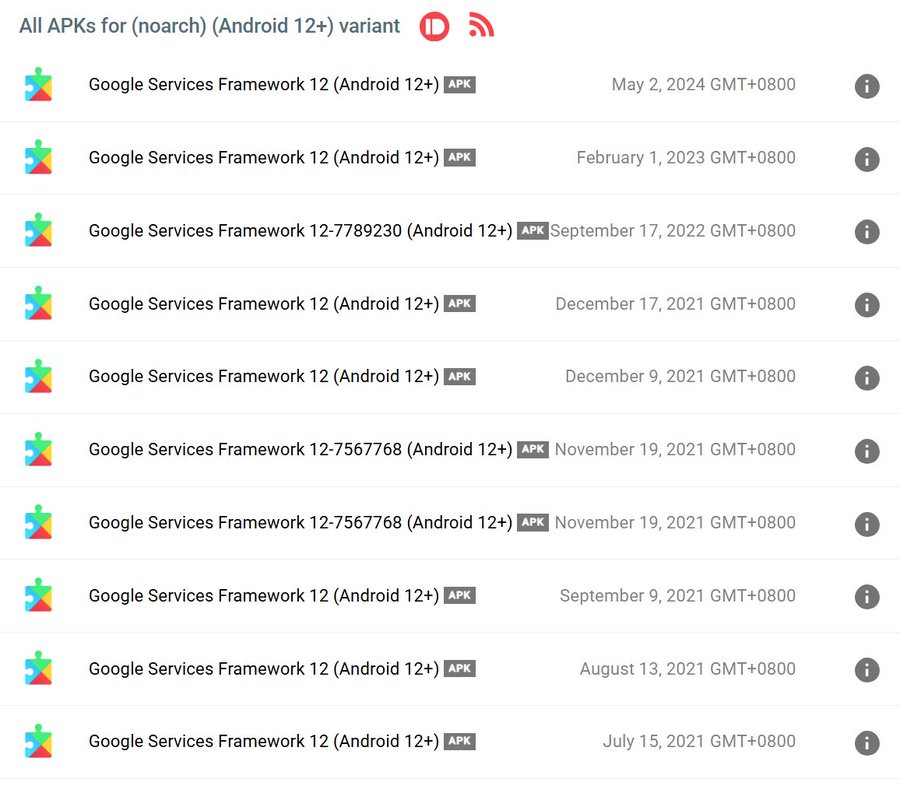The image size is (900, 786).
Task: Open Google Services Framework 12-7789230 link
Action: tap(300, 231)
